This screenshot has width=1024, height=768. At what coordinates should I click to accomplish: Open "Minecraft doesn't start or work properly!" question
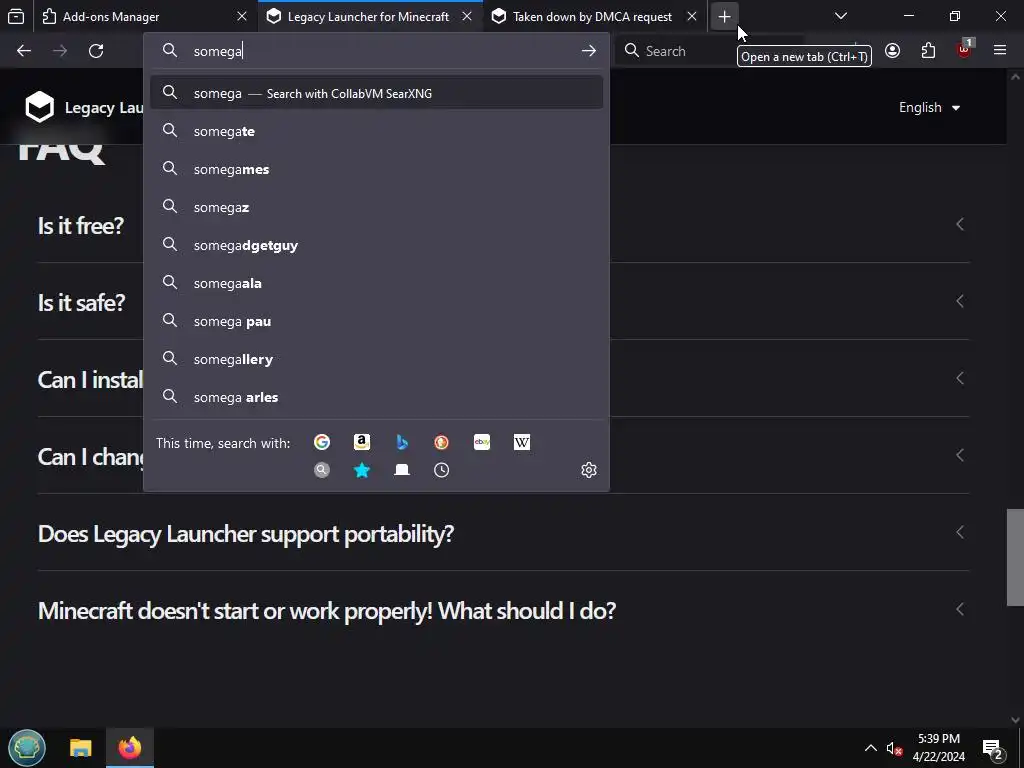[327, 611]
